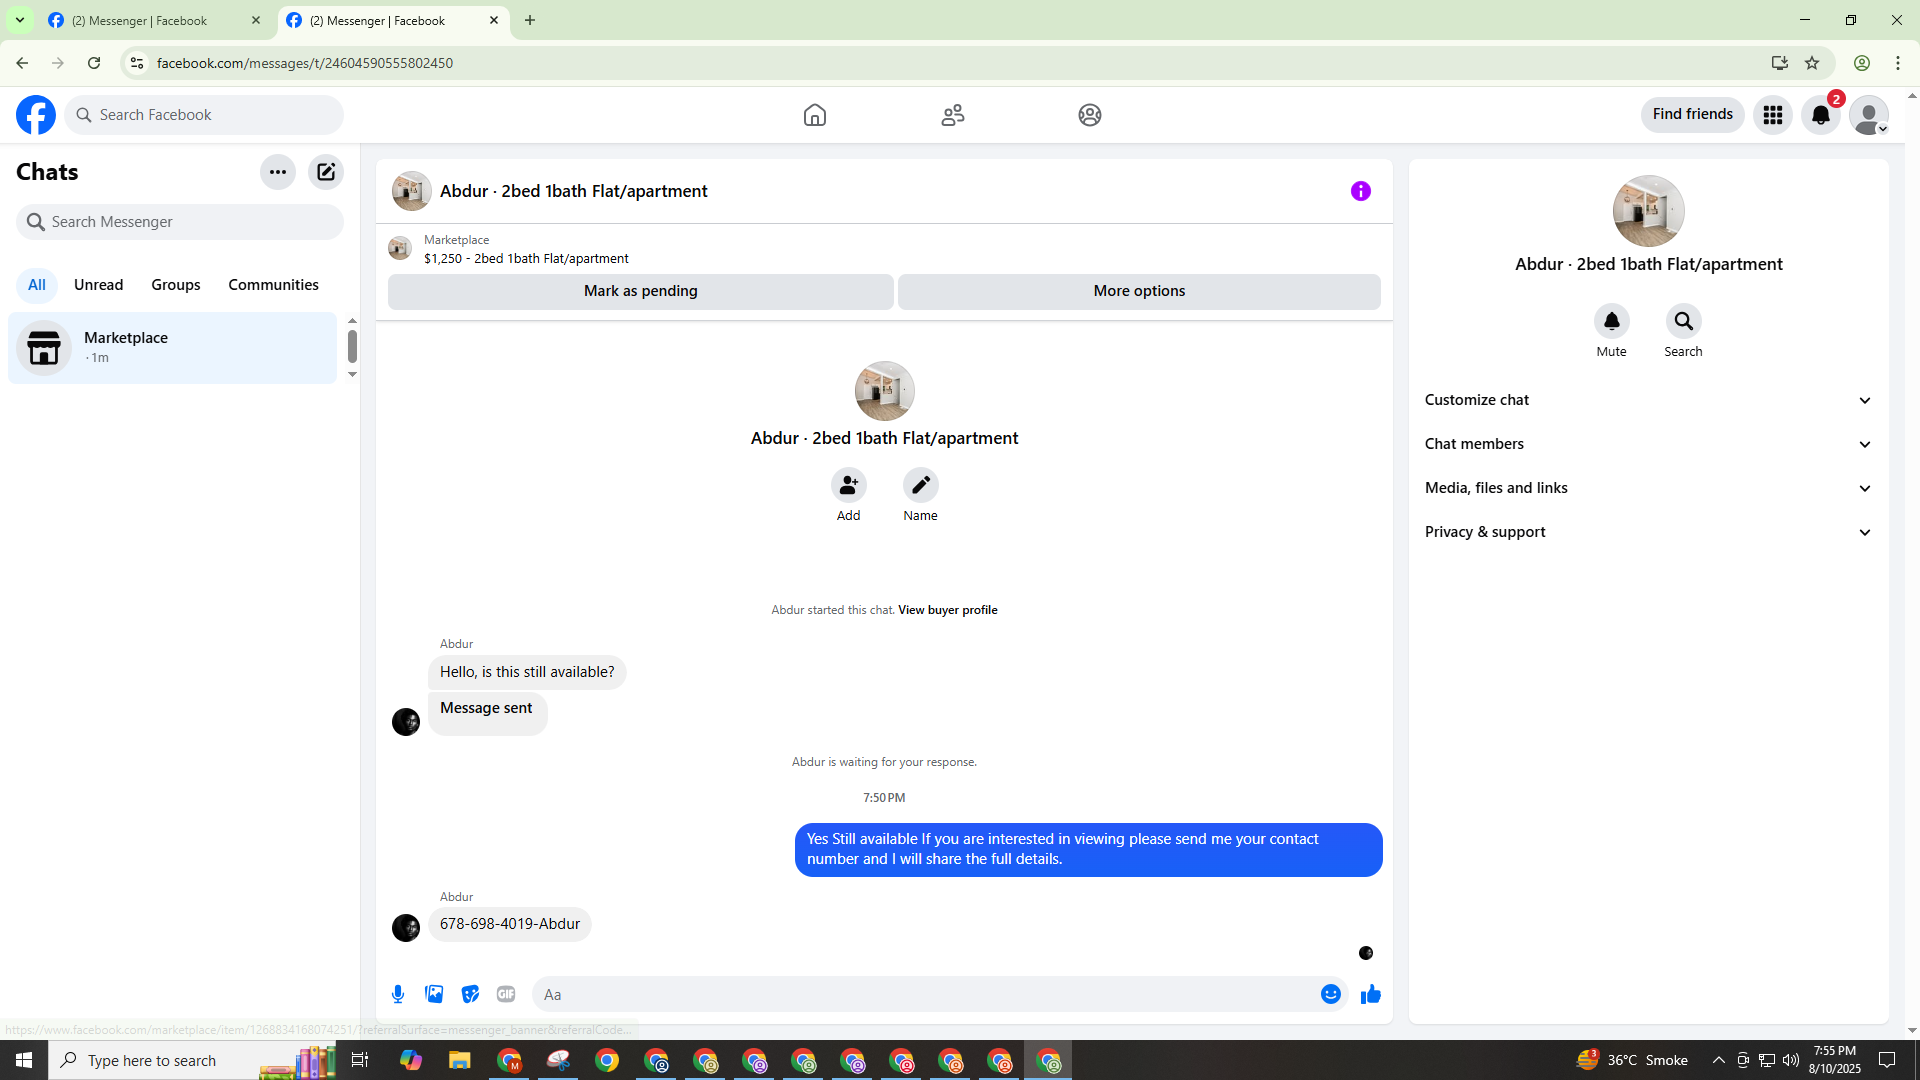Screen dimensions: 1920x1080
Task: Open the attach photo icon
Action: 434,994
